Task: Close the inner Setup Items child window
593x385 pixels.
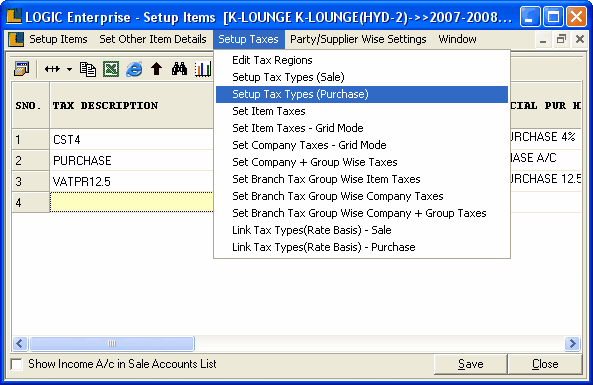Action: click(x=579, y=39)
